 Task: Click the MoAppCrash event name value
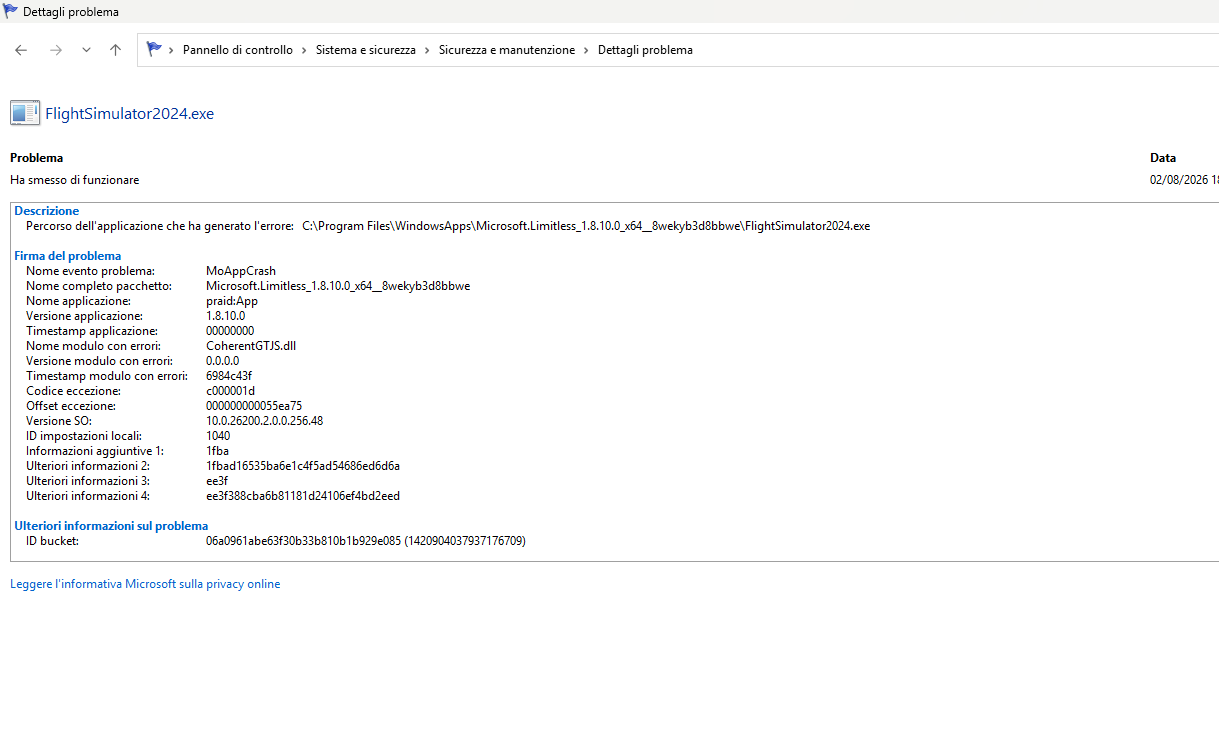pyautogui.click(x=241, y=271)
